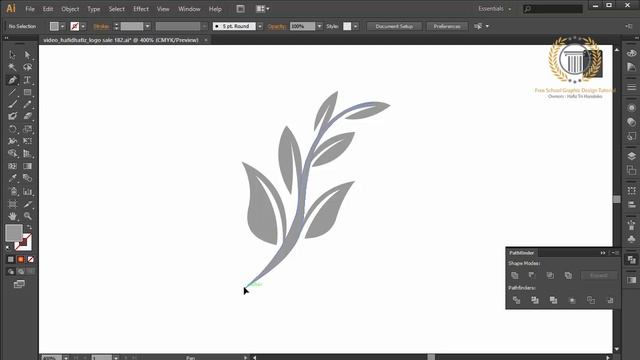Reset to default fill and stroke
This screenshot has height=360, width=640.
click(x=8, y=248)
